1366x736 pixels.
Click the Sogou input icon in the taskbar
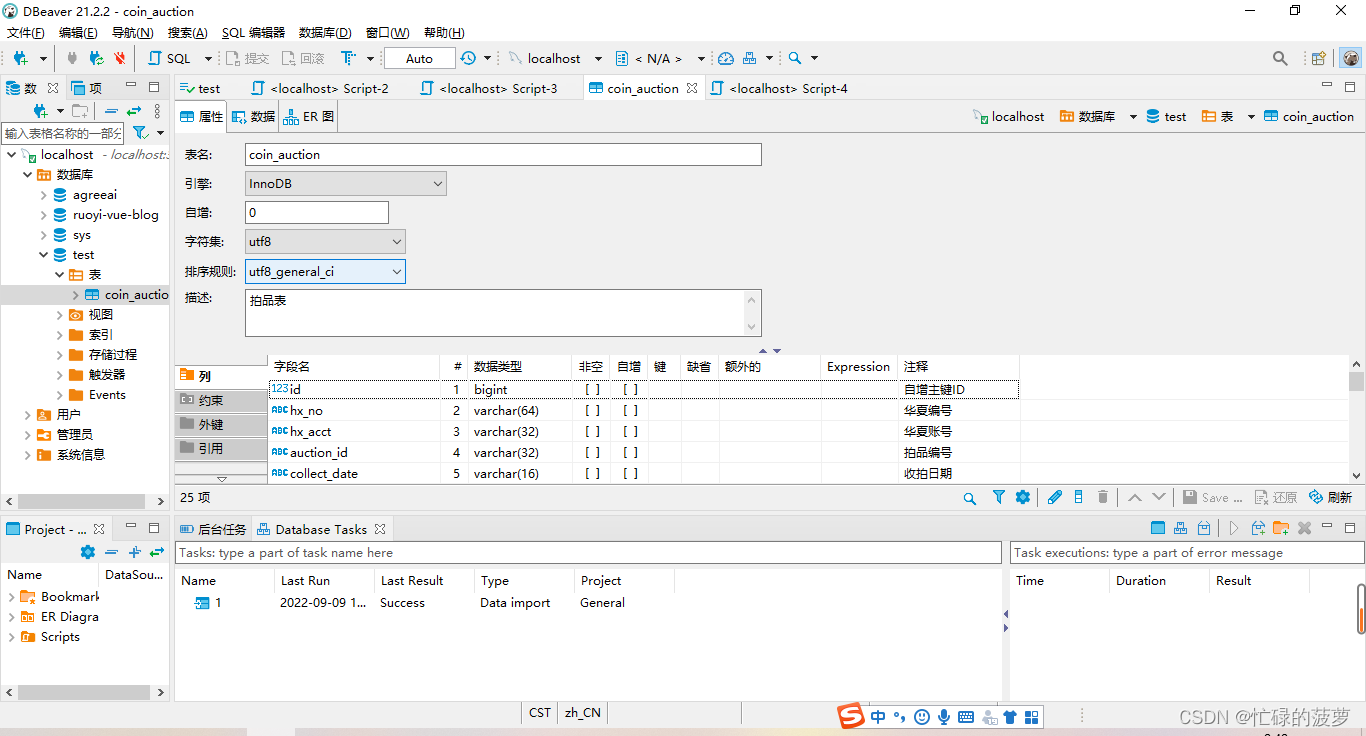coord(851,716)
